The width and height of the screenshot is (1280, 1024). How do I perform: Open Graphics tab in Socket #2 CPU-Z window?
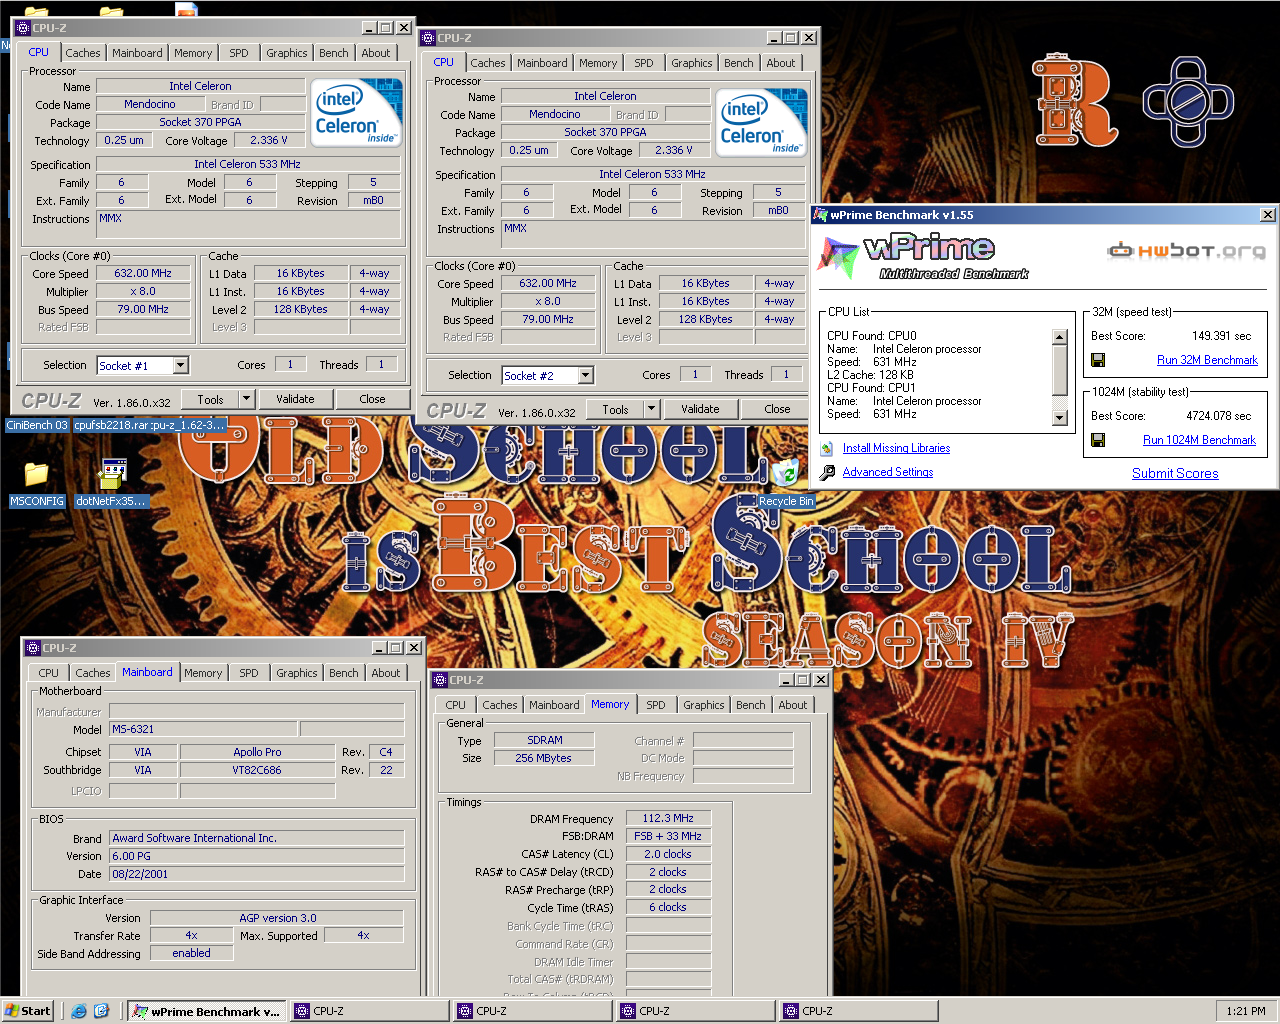pos(692,63)
